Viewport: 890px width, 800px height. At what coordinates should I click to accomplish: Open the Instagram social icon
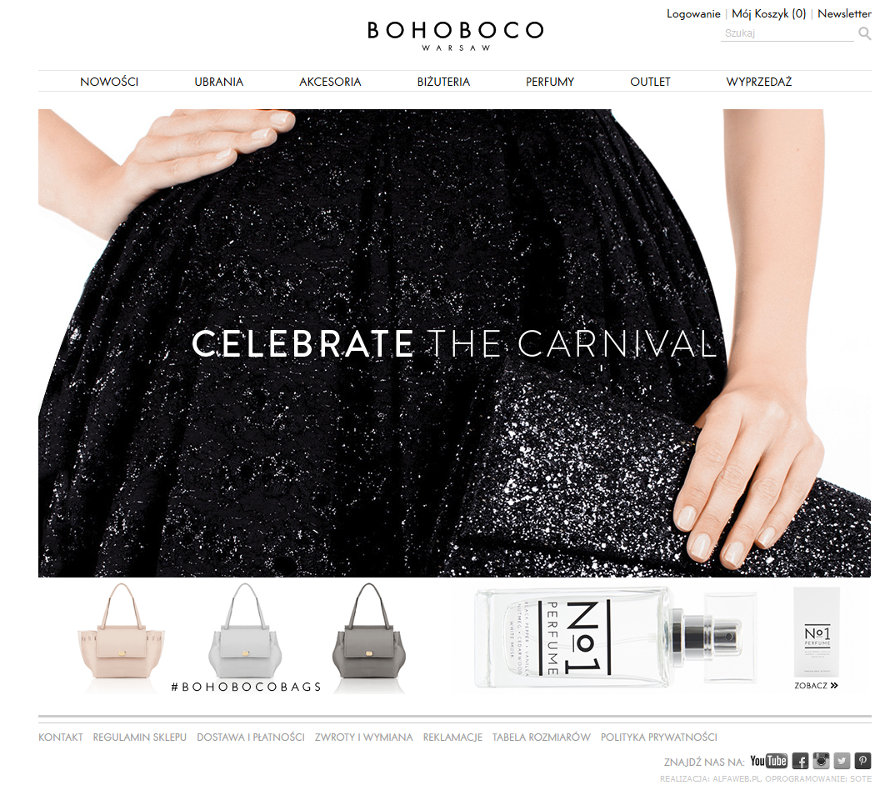pyautogui.click(x=821, y=761)
